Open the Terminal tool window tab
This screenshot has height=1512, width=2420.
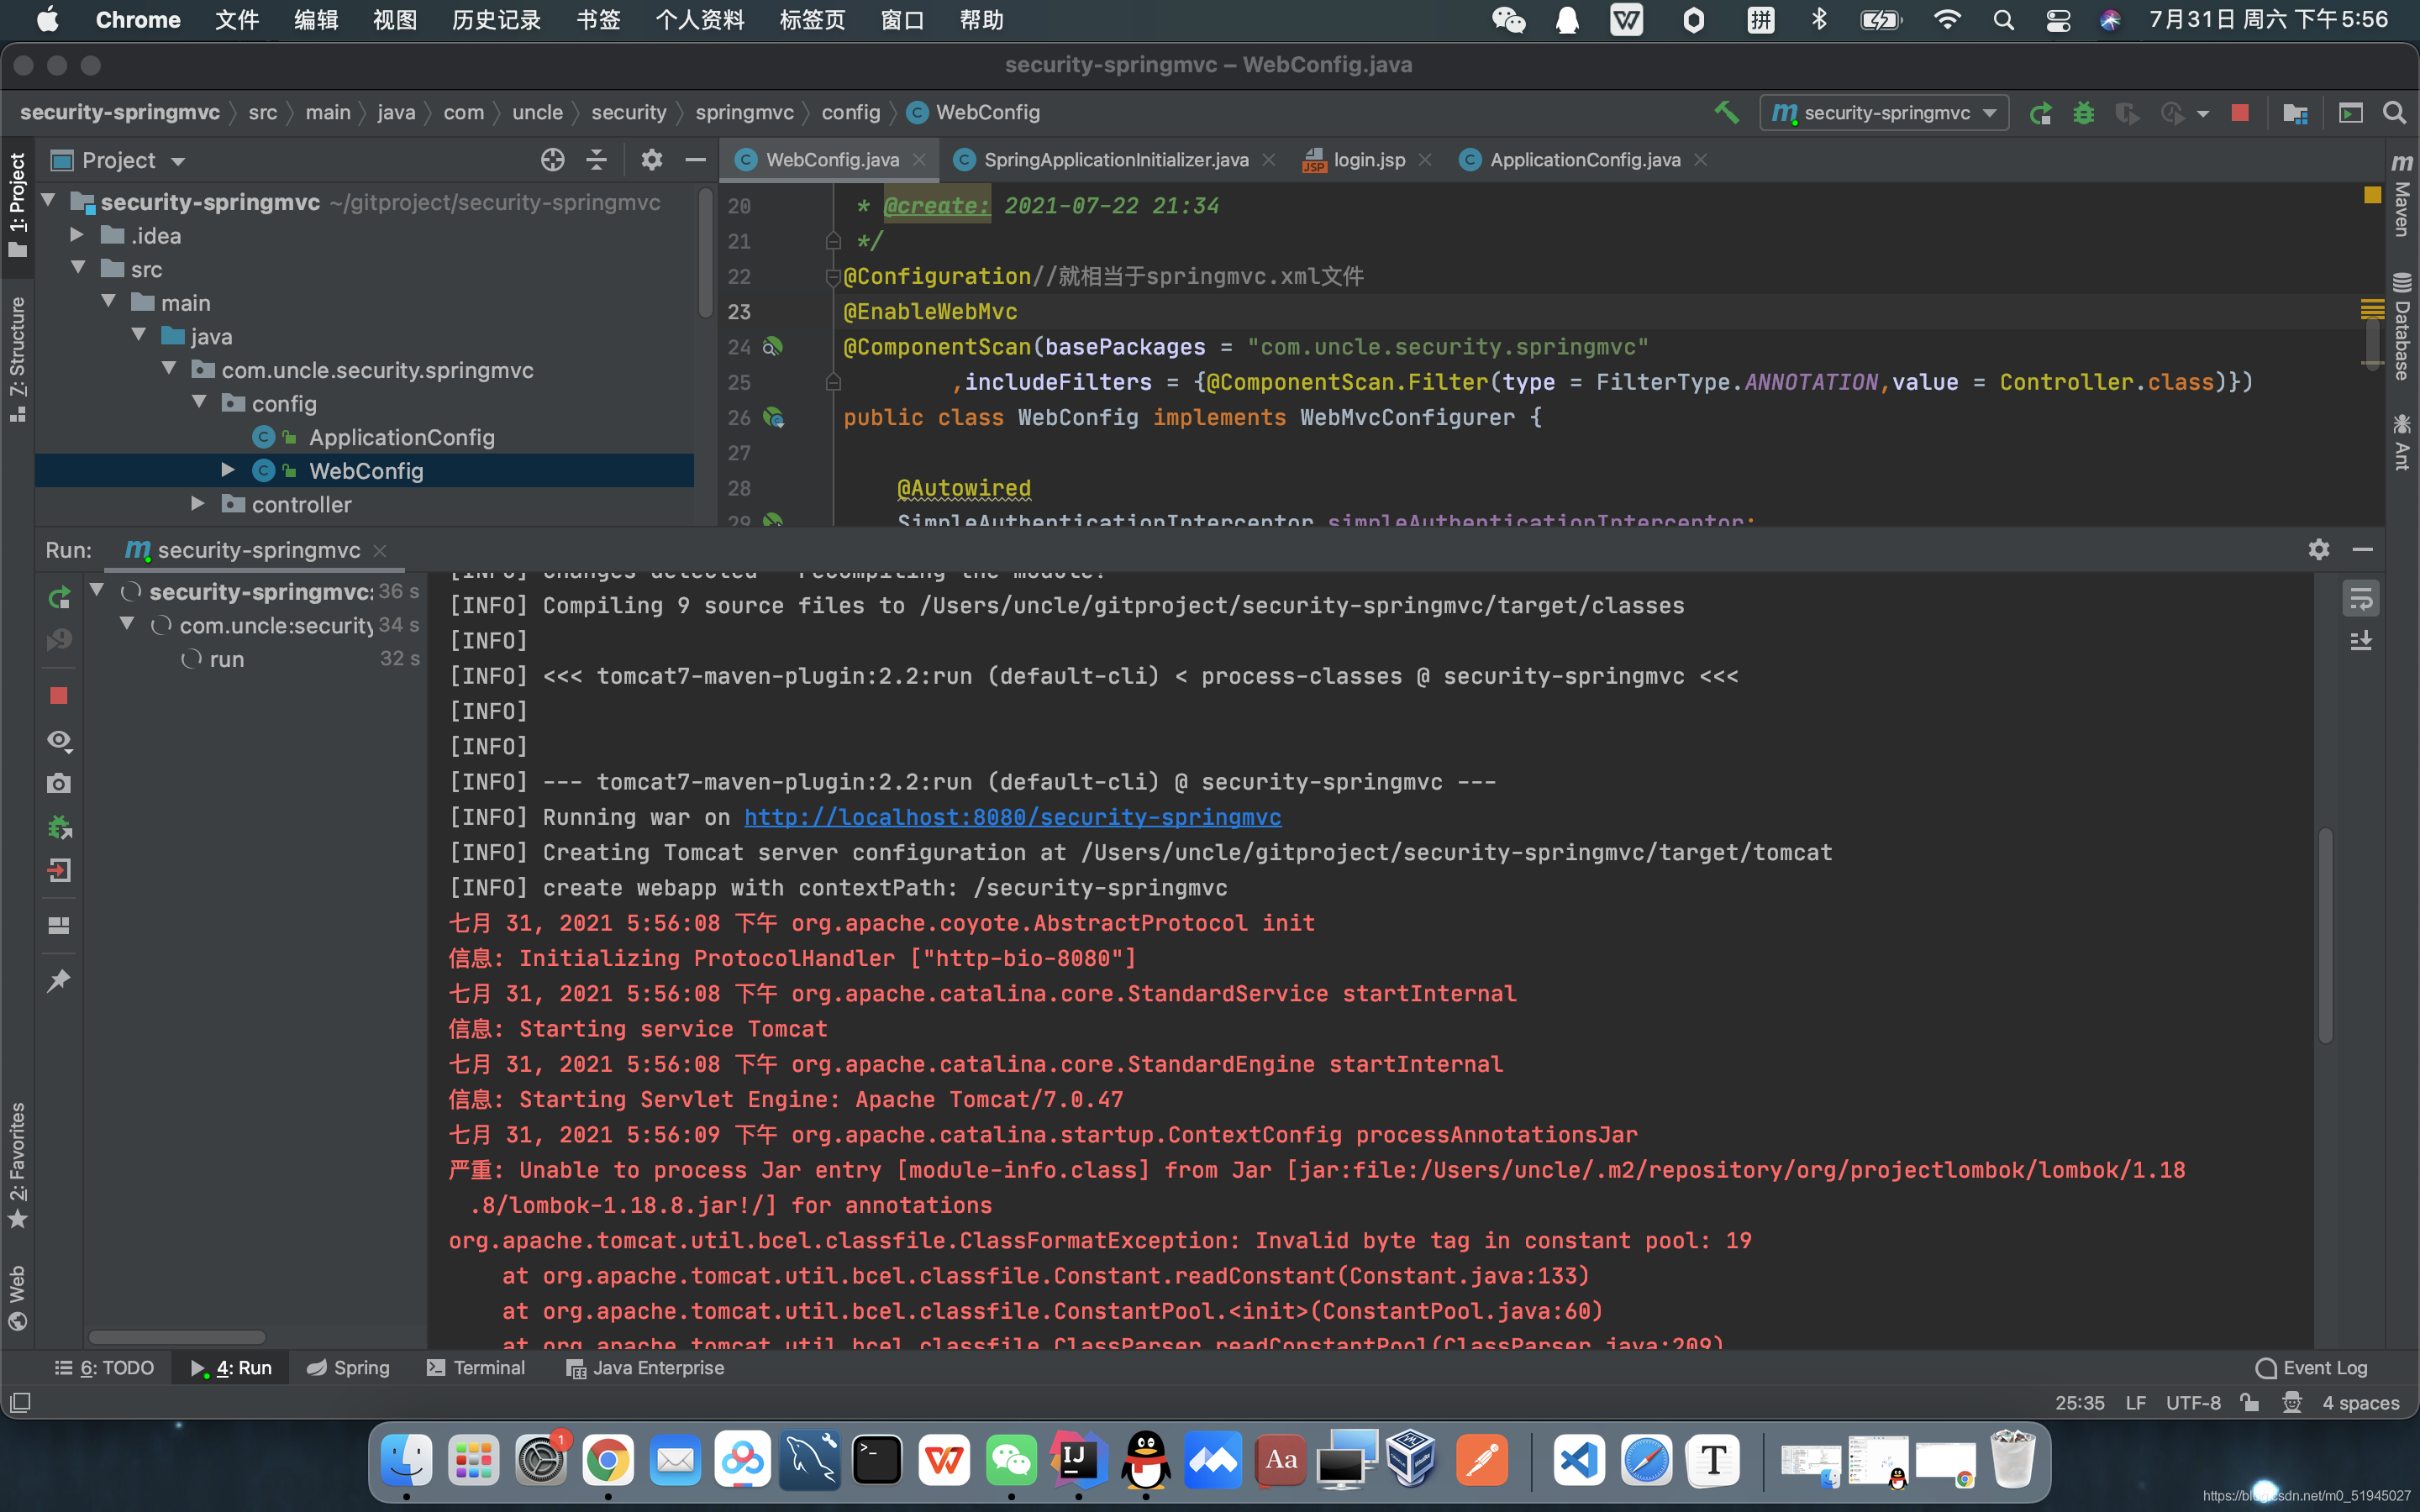coord(476,1367)
